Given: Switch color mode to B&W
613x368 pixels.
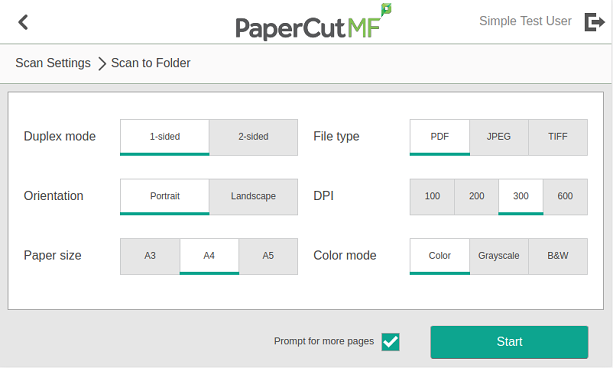Looking at the screenshot, I should (x=558, y=256).
